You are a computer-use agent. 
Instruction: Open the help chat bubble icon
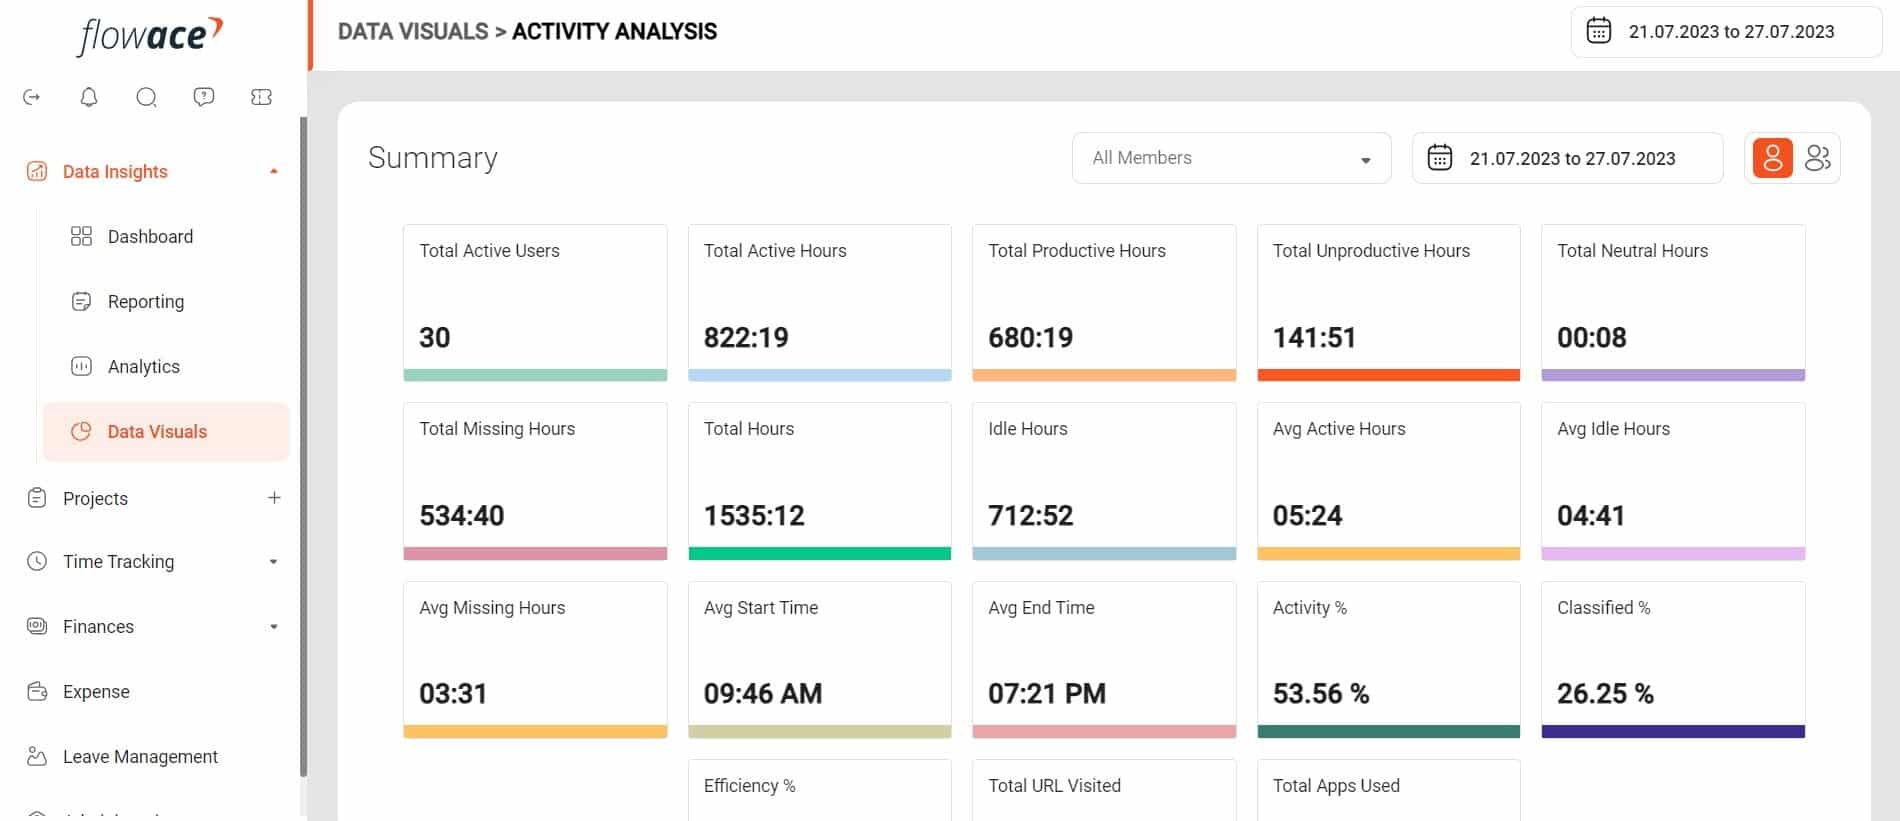[x=204, y=97]
